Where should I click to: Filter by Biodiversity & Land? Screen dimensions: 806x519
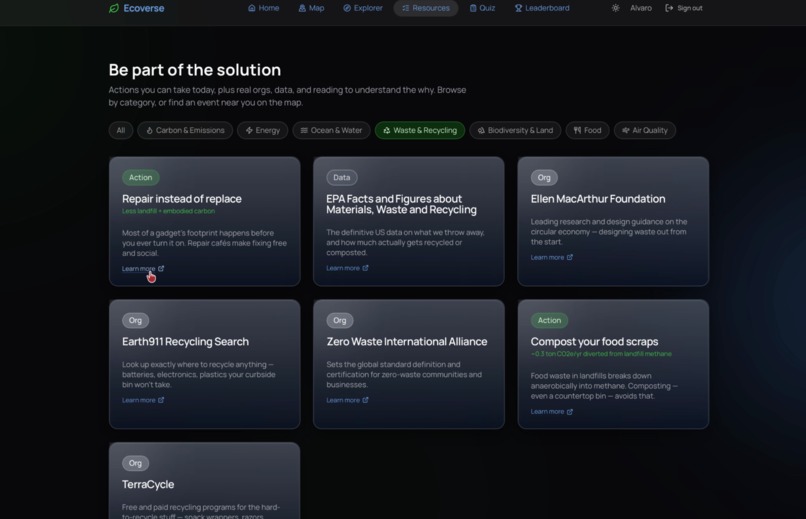click(x=515, y=131)
